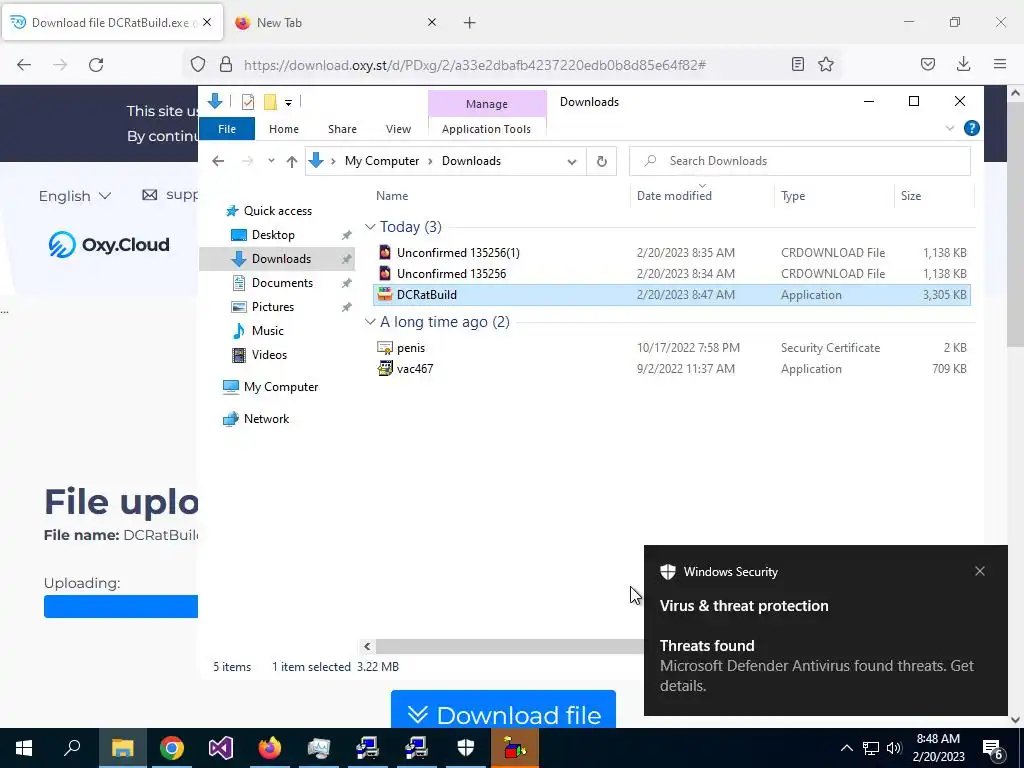Open the Share ribbon tab
Viewport: 1024px width, 768px height.
pyautogui.click(x=342, y=129)
